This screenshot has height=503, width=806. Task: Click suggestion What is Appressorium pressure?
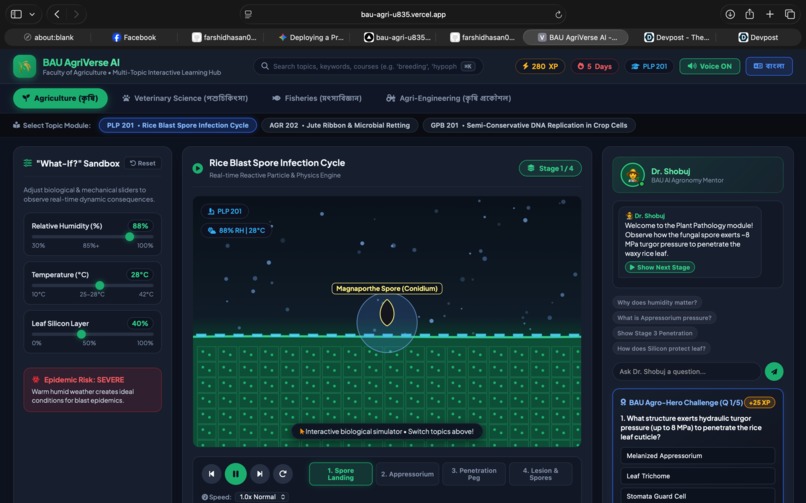pos(664,318)
